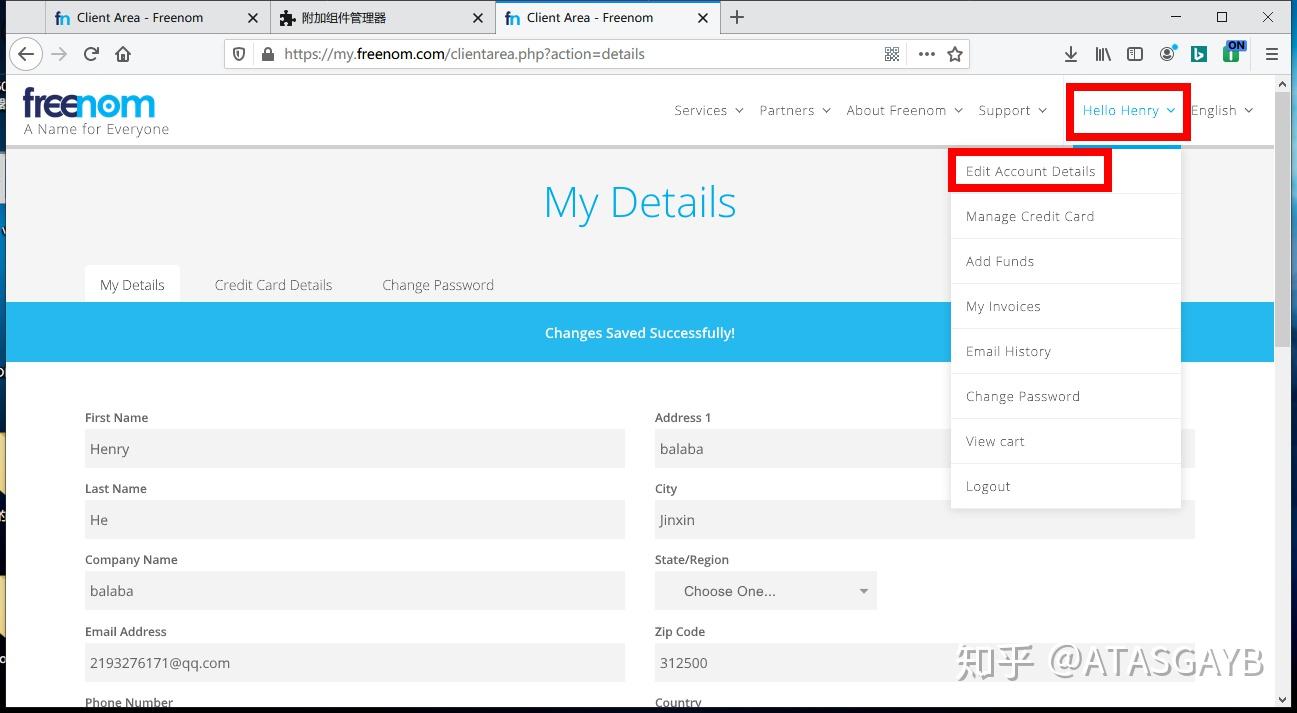Bookmark this page with the star icon
Image resolution: width=1297 pixels, height=713 pixels.
[x=955, y=54]
